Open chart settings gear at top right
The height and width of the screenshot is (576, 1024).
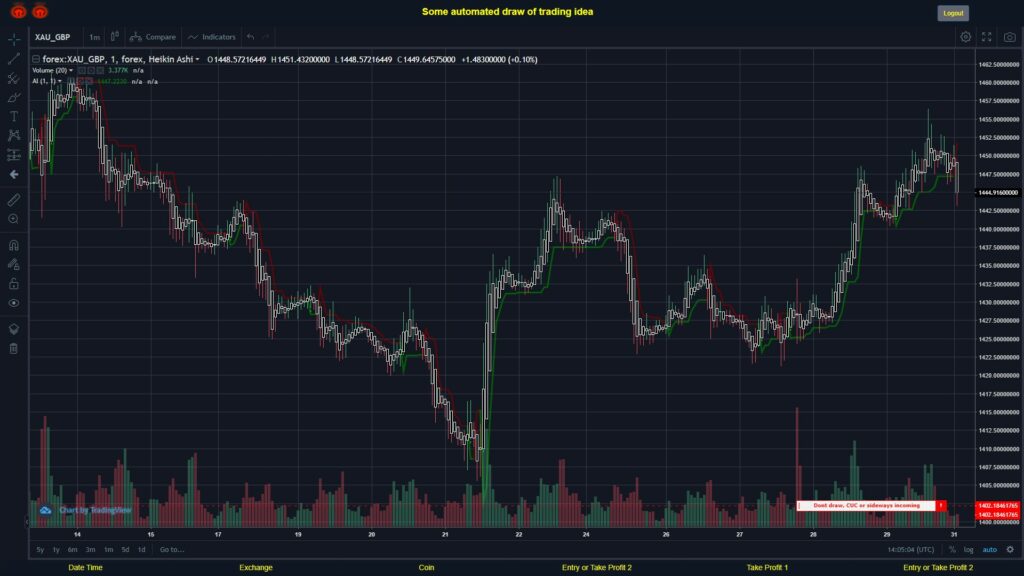tap(965, 37)
